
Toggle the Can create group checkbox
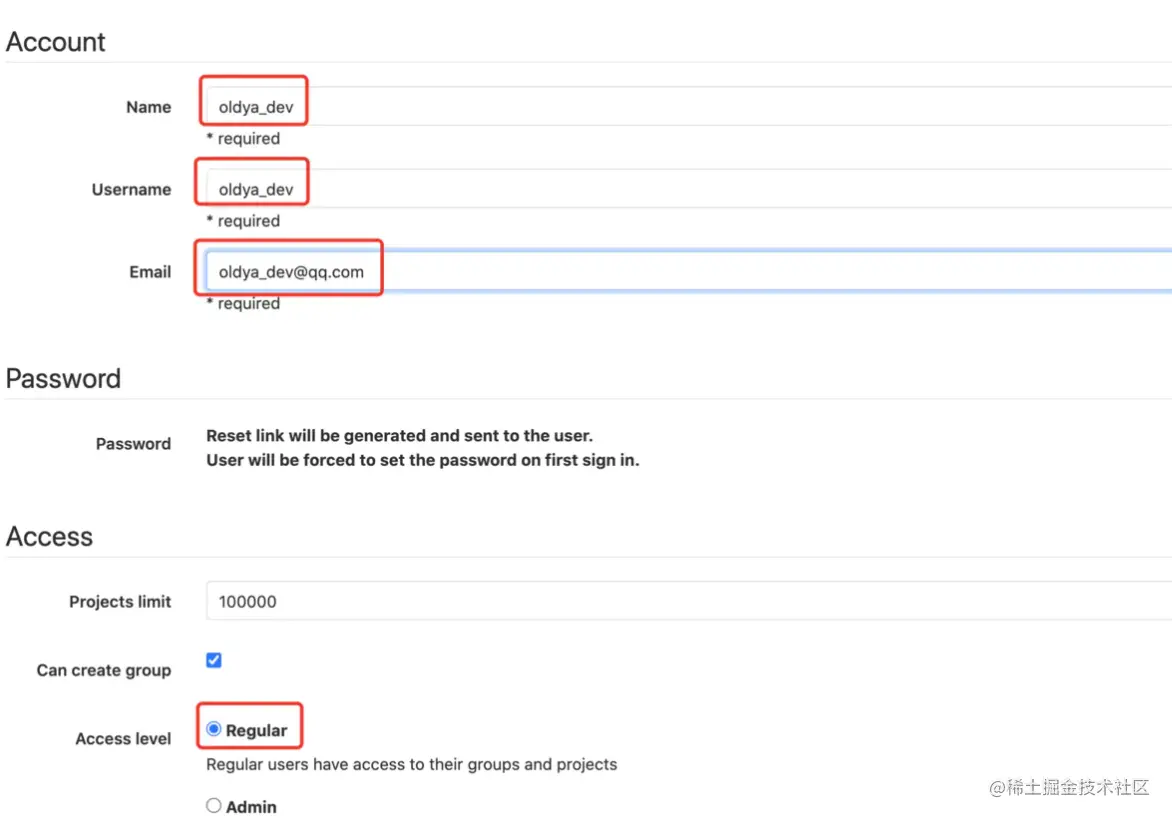213,660
